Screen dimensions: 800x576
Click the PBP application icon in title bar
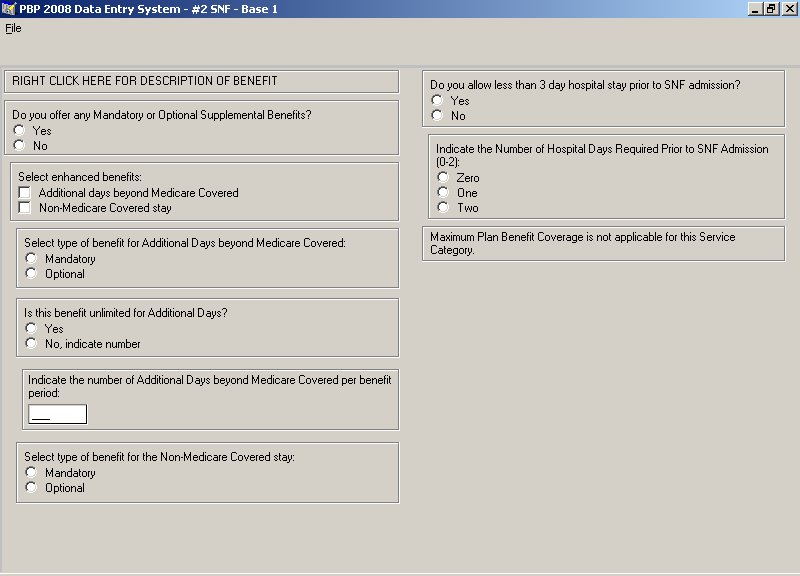(x=9, y=9)
